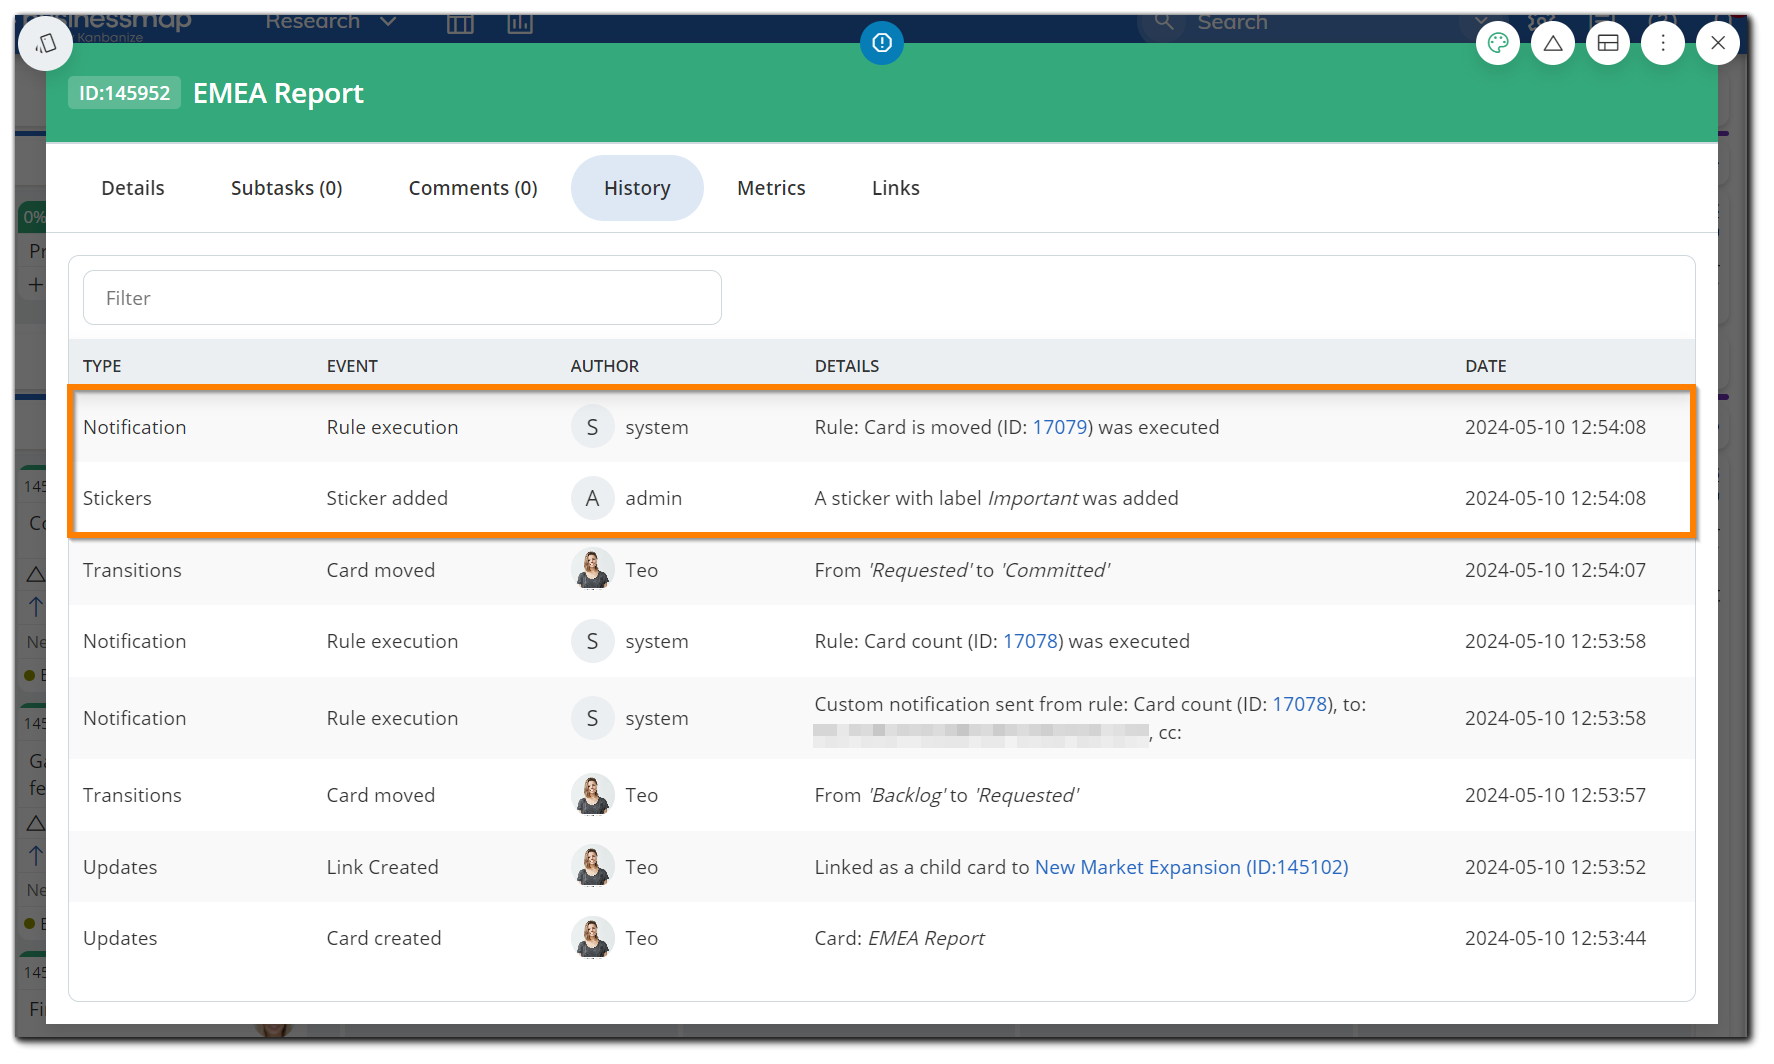1774x1064 pixels.
Task: Follow the New Market Expansion (ID:145102) link
Action: pyautogui.click(x=1191, y=867)
